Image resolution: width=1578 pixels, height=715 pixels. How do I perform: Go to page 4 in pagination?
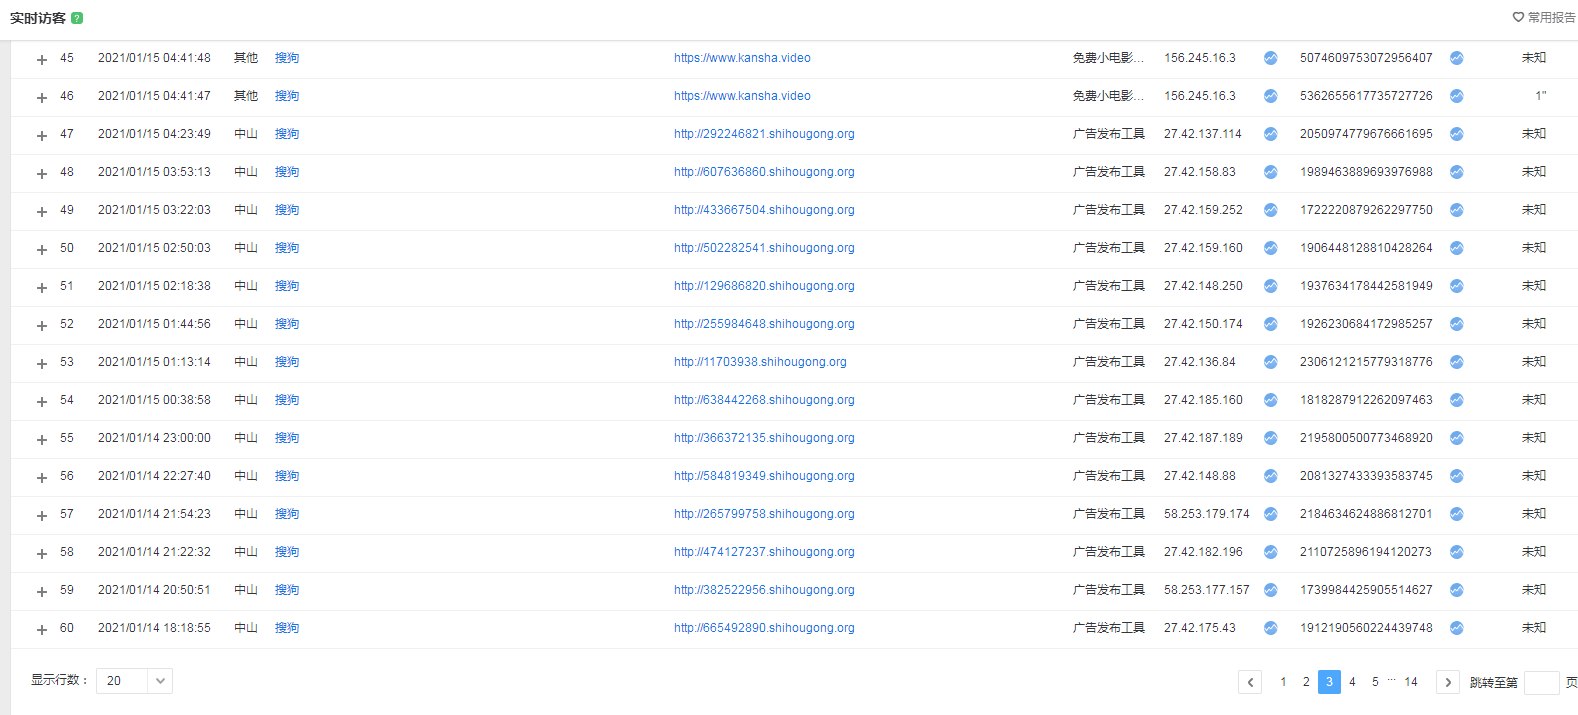pos(1352,682)
